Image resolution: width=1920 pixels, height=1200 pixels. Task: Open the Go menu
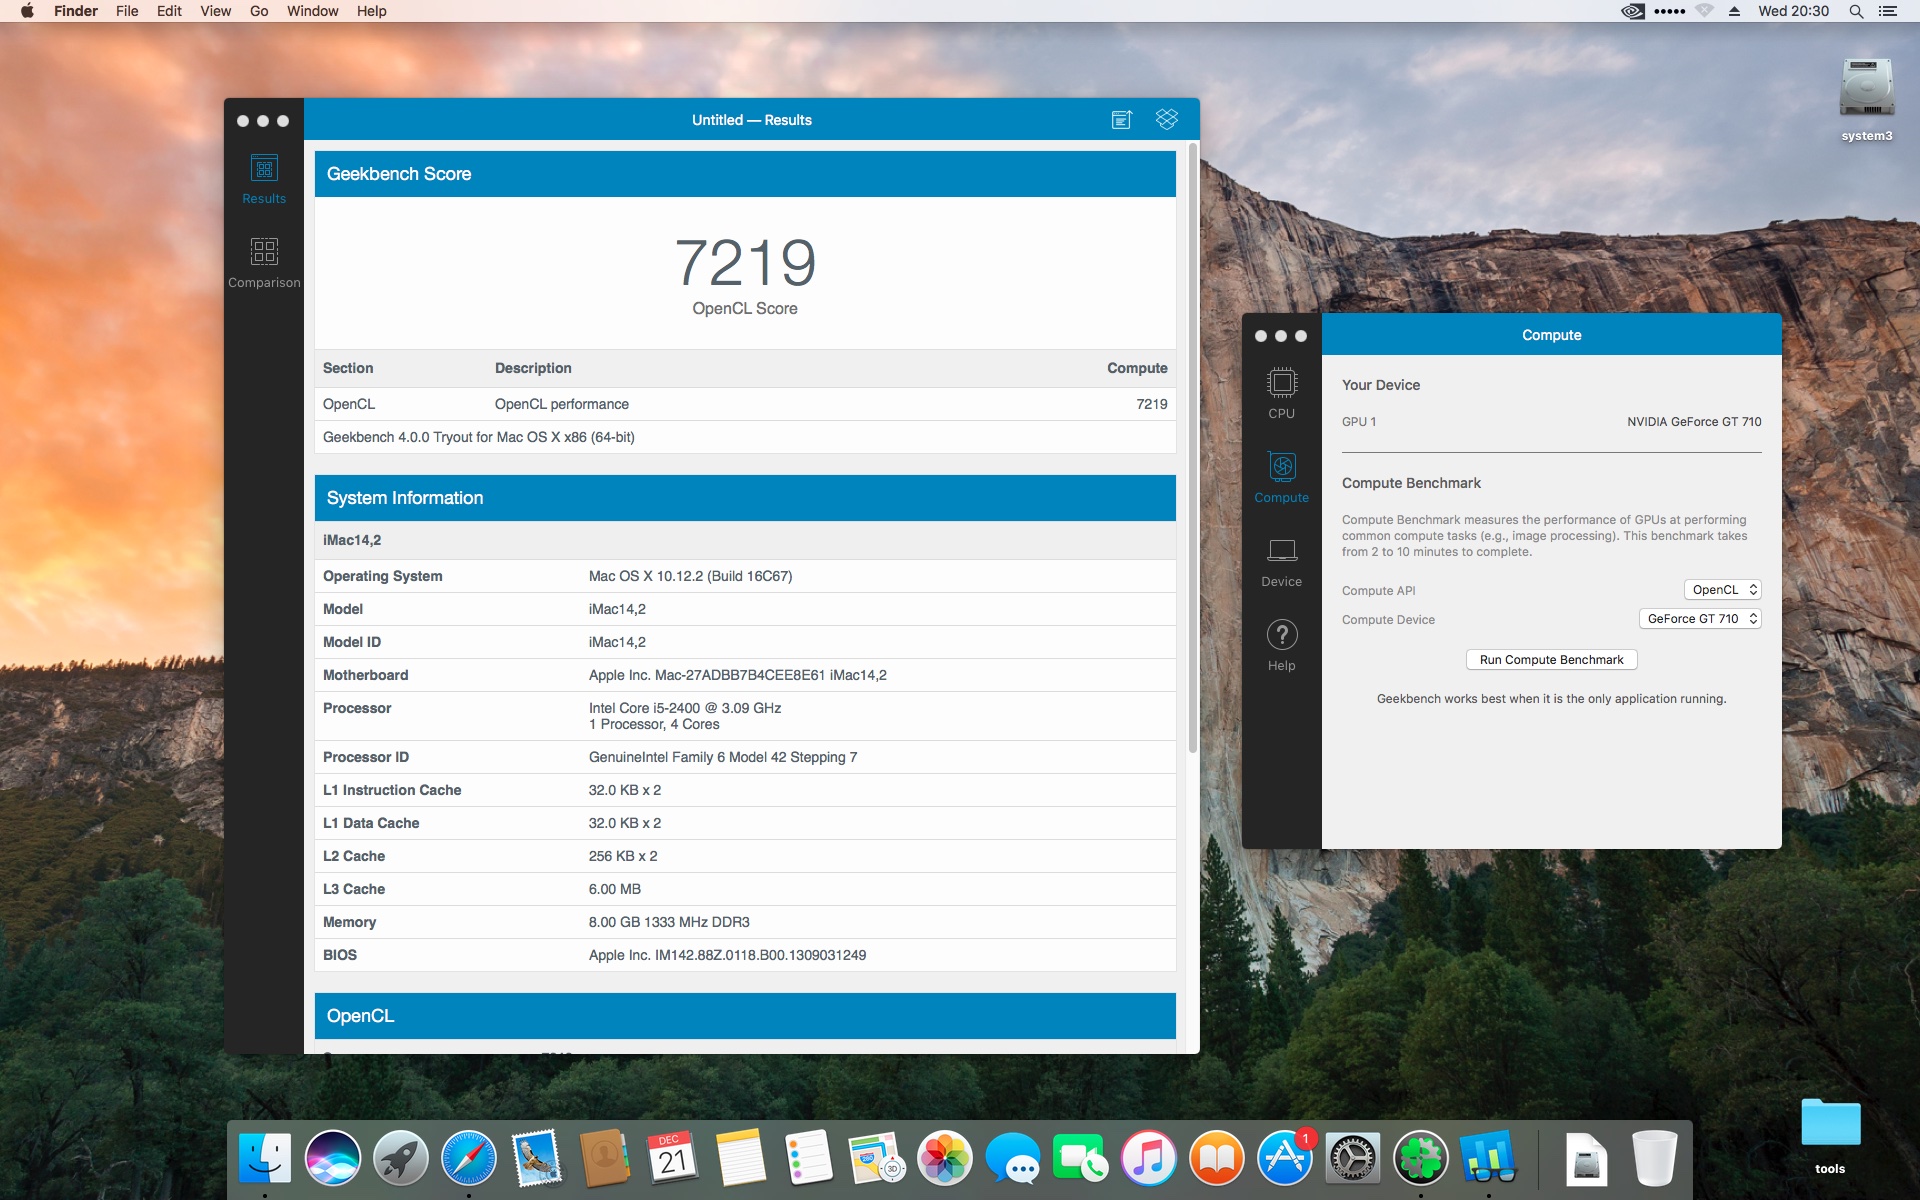259,11
